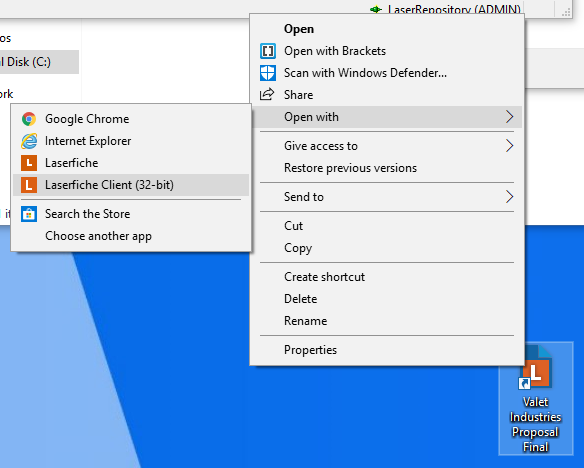Select Open with Brackets

click(x=387, y=51)
